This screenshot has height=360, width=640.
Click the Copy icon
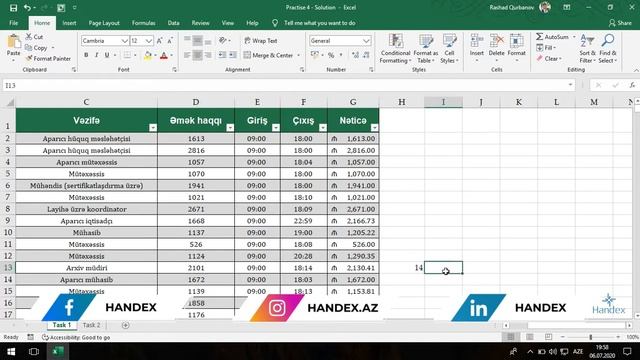tap(29, 48)
